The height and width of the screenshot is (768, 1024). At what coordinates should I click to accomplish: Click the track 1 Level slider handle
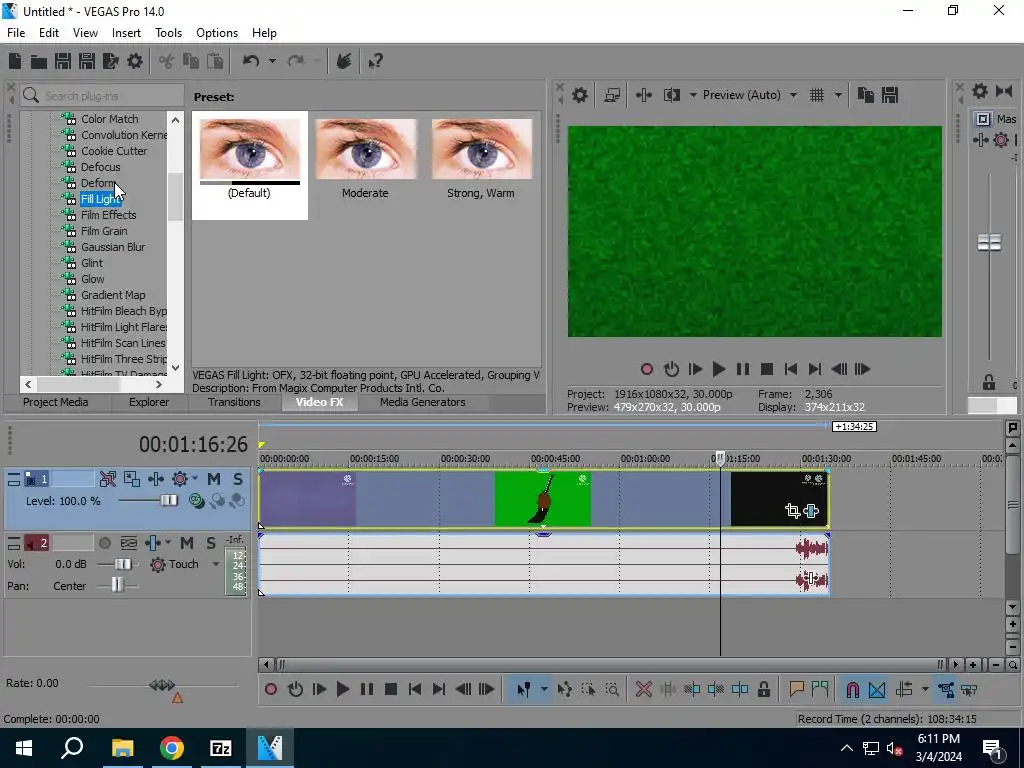point(168,500)
